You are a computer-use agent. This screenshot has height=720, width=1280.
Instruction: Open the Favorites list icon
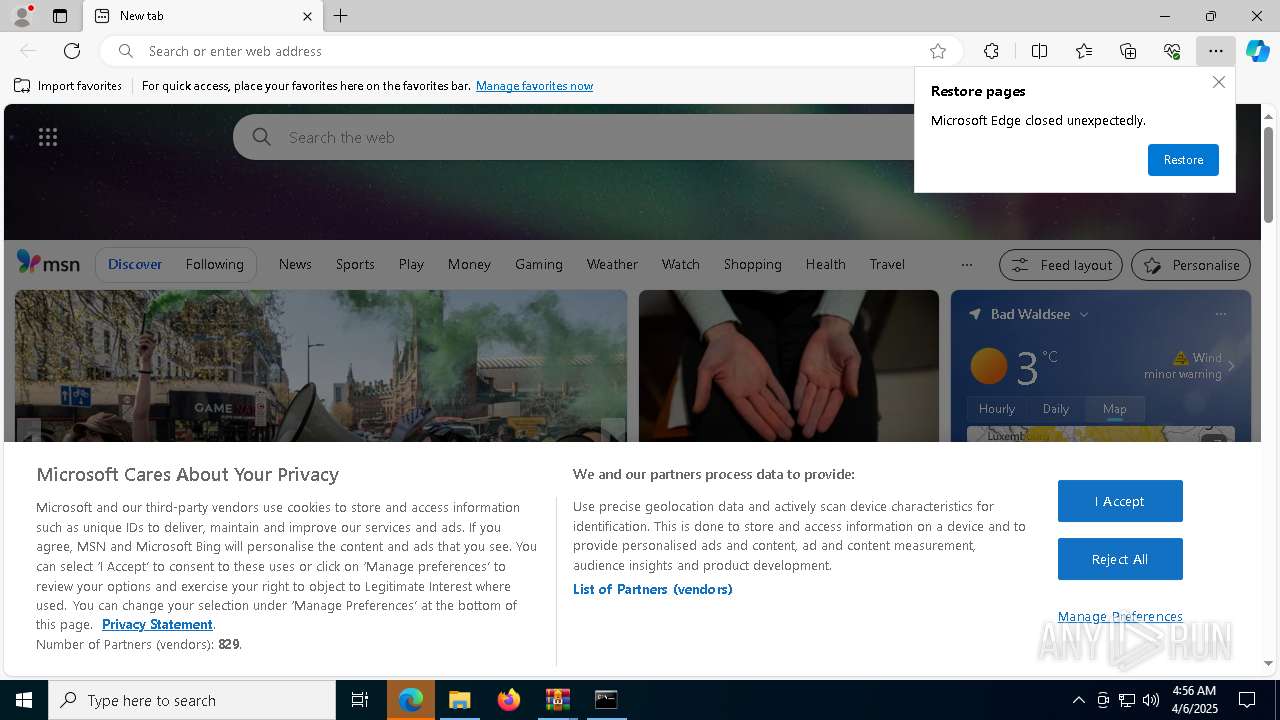pyautogui.click(x=1084, y=51)
